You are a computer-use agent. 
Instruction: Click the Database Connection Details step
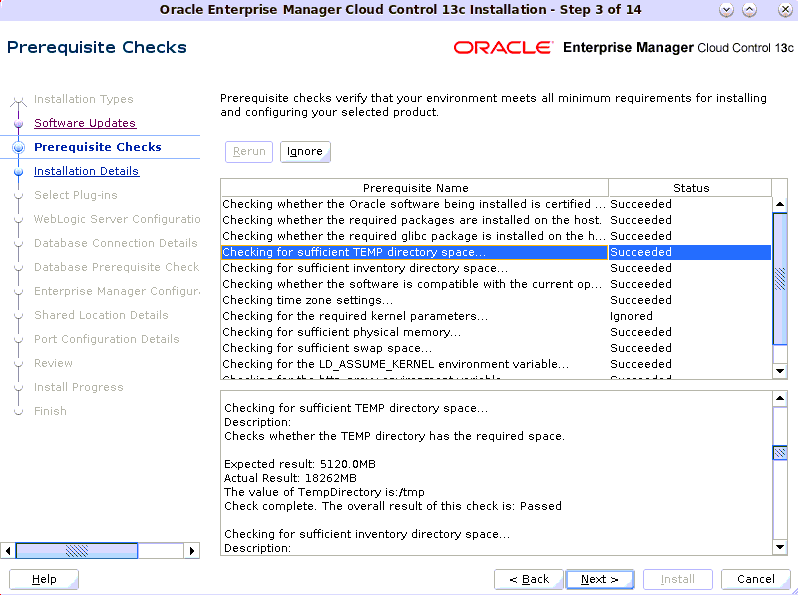[x=116, y=243]
